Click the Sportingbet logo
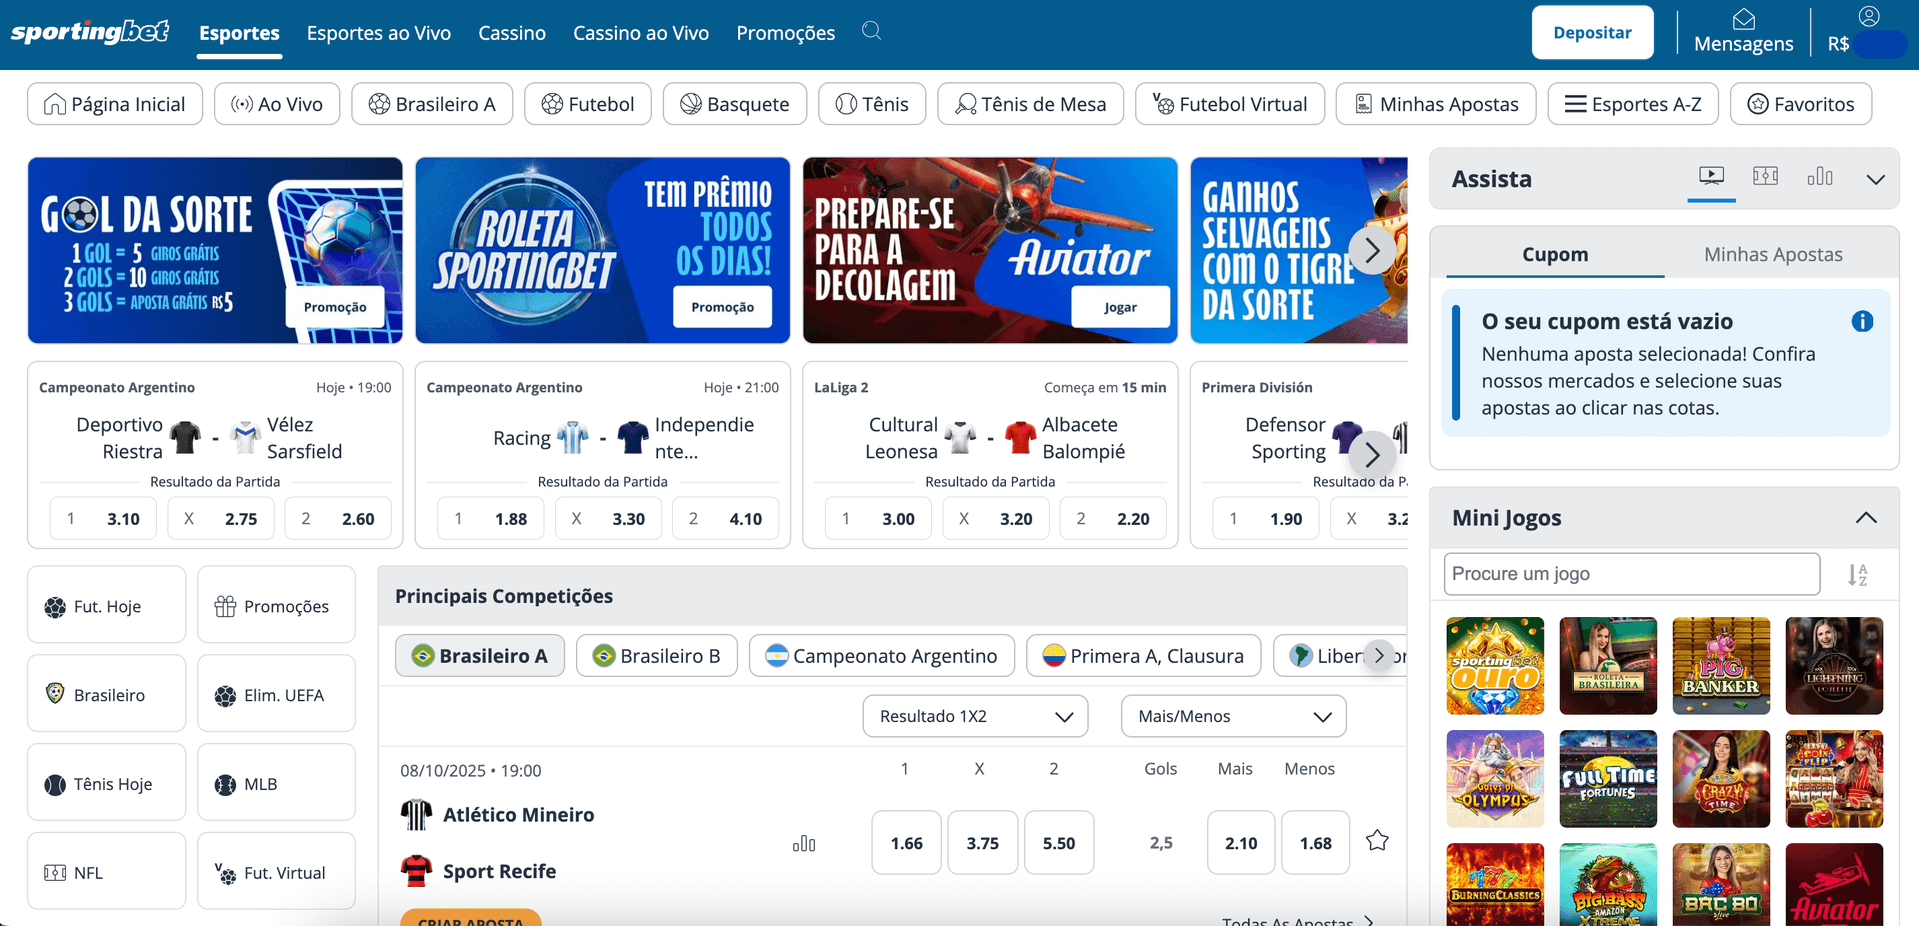The height and width of the screenshot is (926, 1919). coord(90,32)
